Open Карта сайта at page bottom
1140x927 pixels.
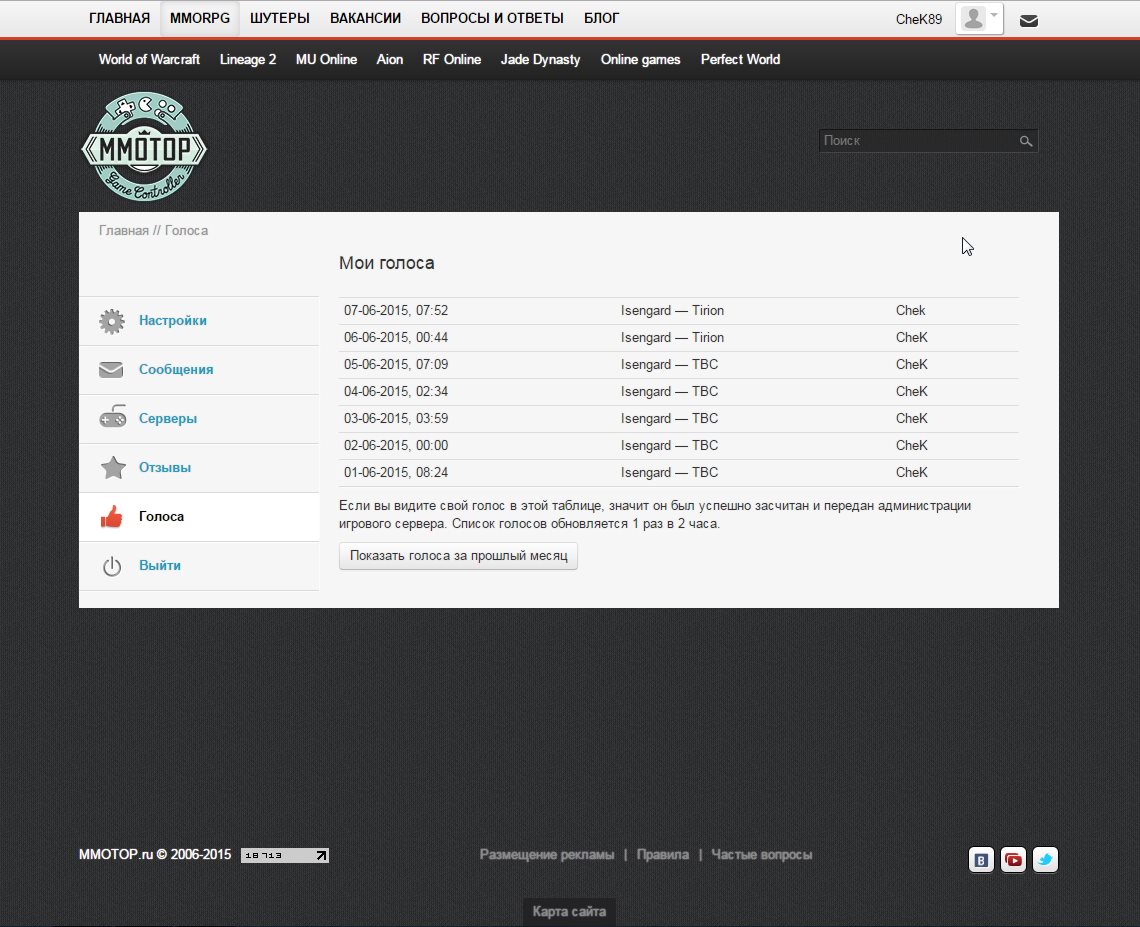pyautogui.click(x=569, y=911)
